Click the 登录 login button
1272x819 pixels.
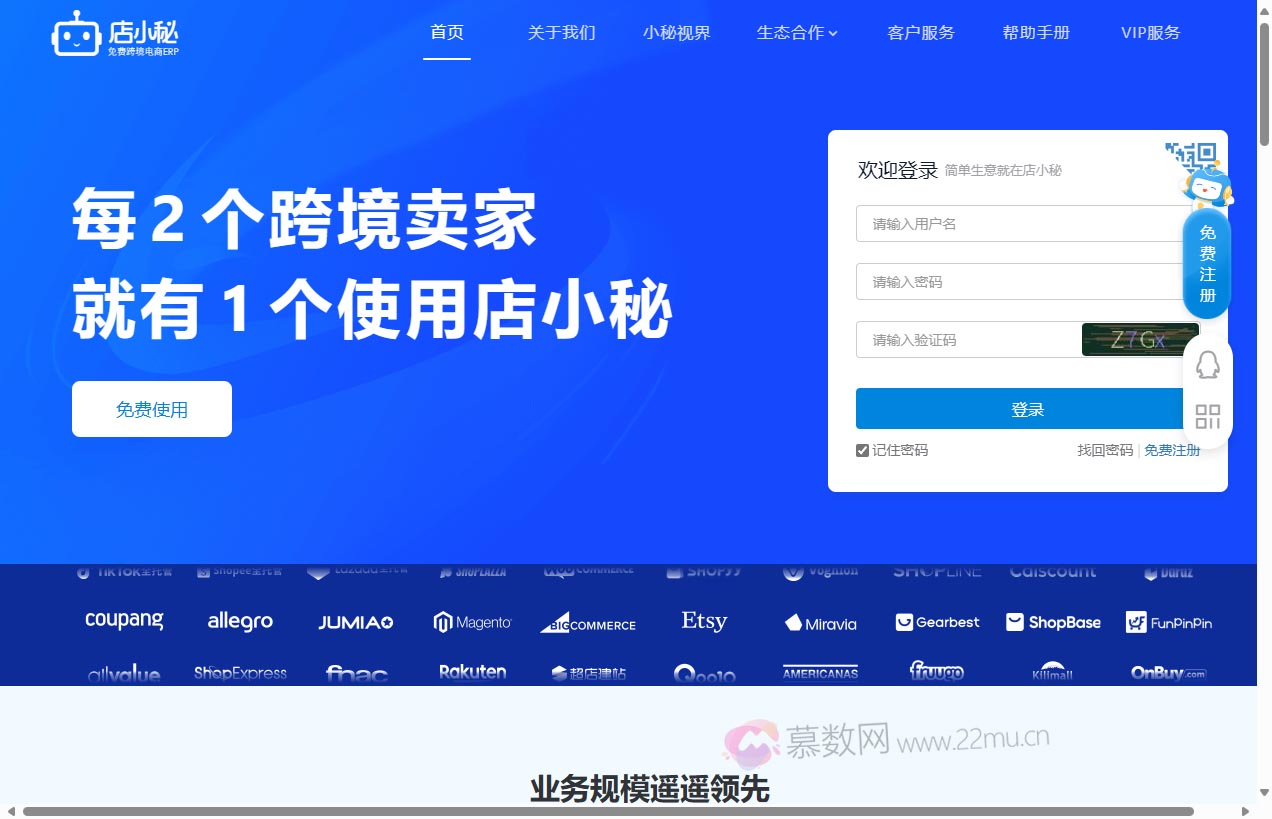pos(1028,409)
